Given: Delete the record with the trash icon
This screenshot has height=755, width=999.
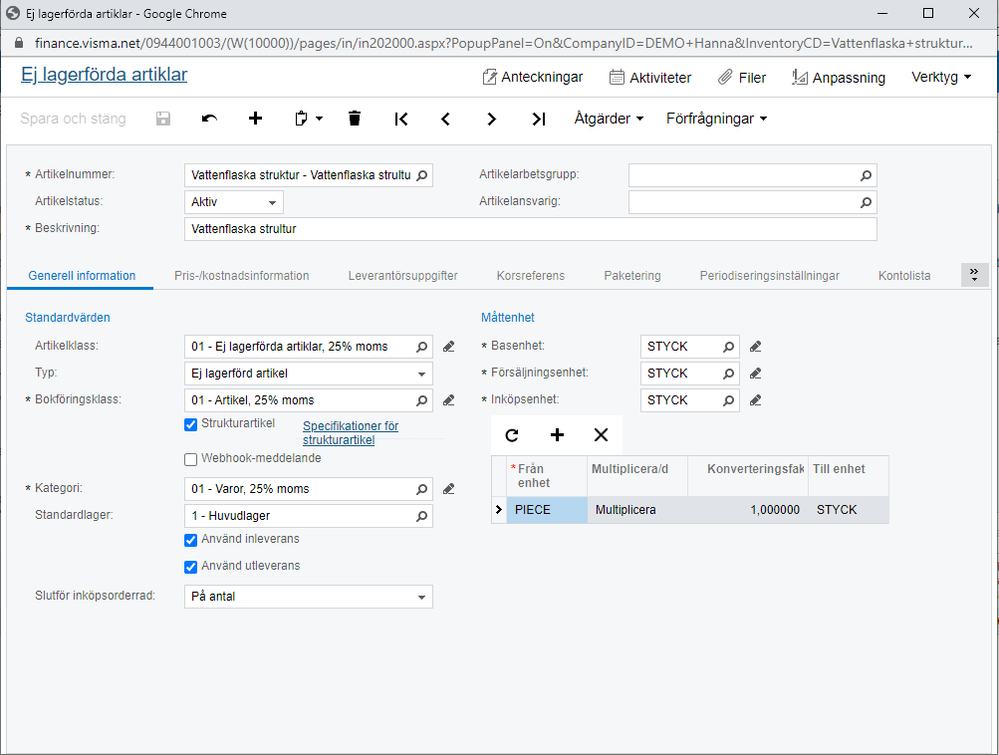Looking at the screenshot, I should pos(355,119).
